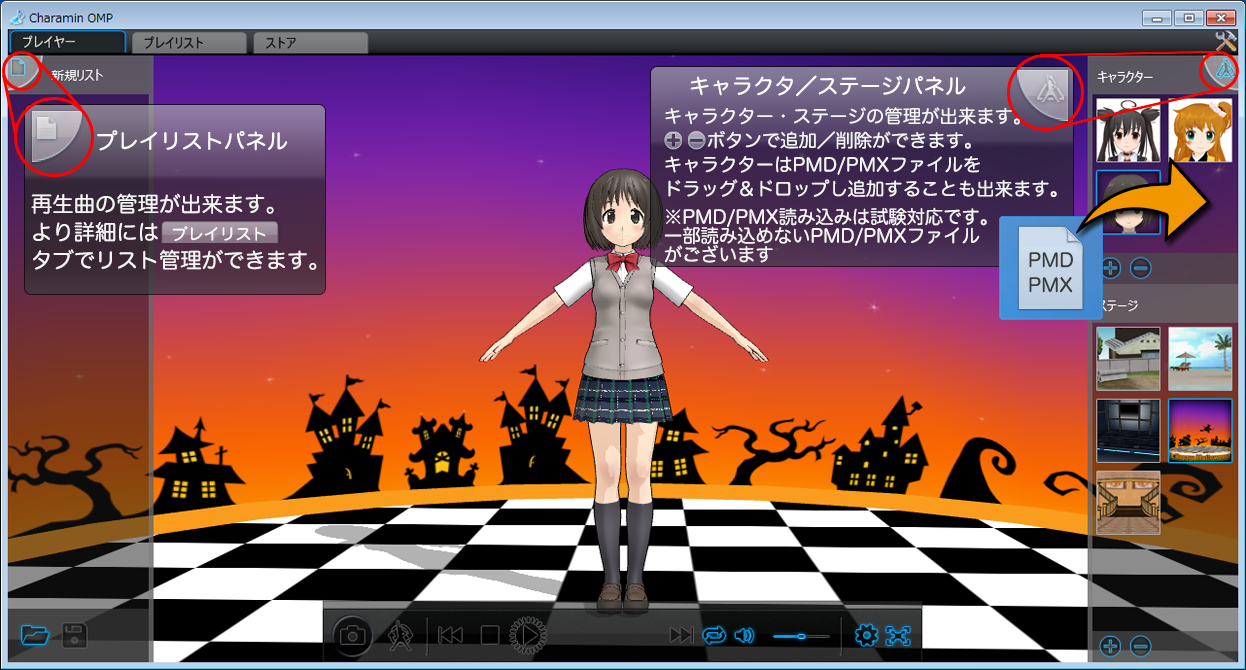Open playlist file with folder icon
The width and height of the screenshot is (1246, 670).
point(35,634)
